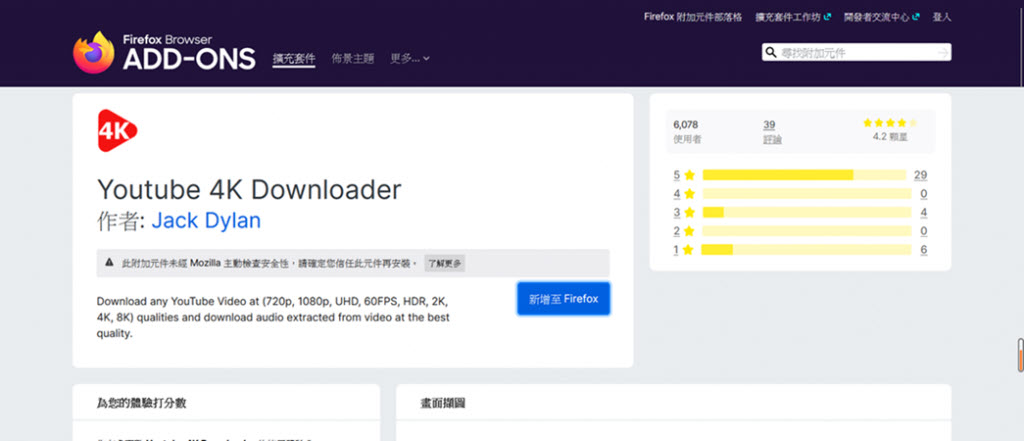Screen dimensions: 1024x441
Task: Click the star icon of 5-star row
Action: click(690, 175)
